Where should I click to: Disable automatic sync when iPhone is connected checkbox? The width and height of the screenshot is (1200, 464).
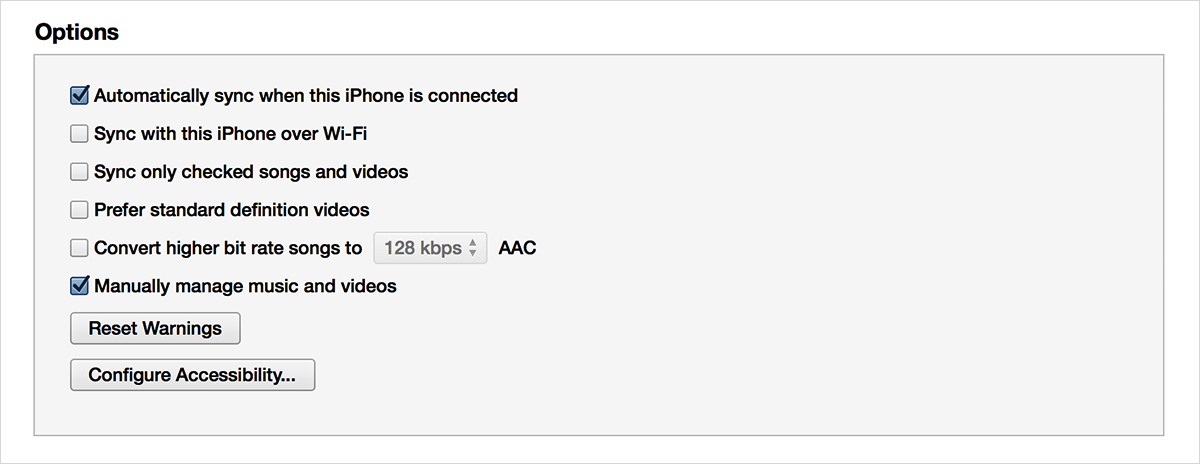(x=80, y=96)
